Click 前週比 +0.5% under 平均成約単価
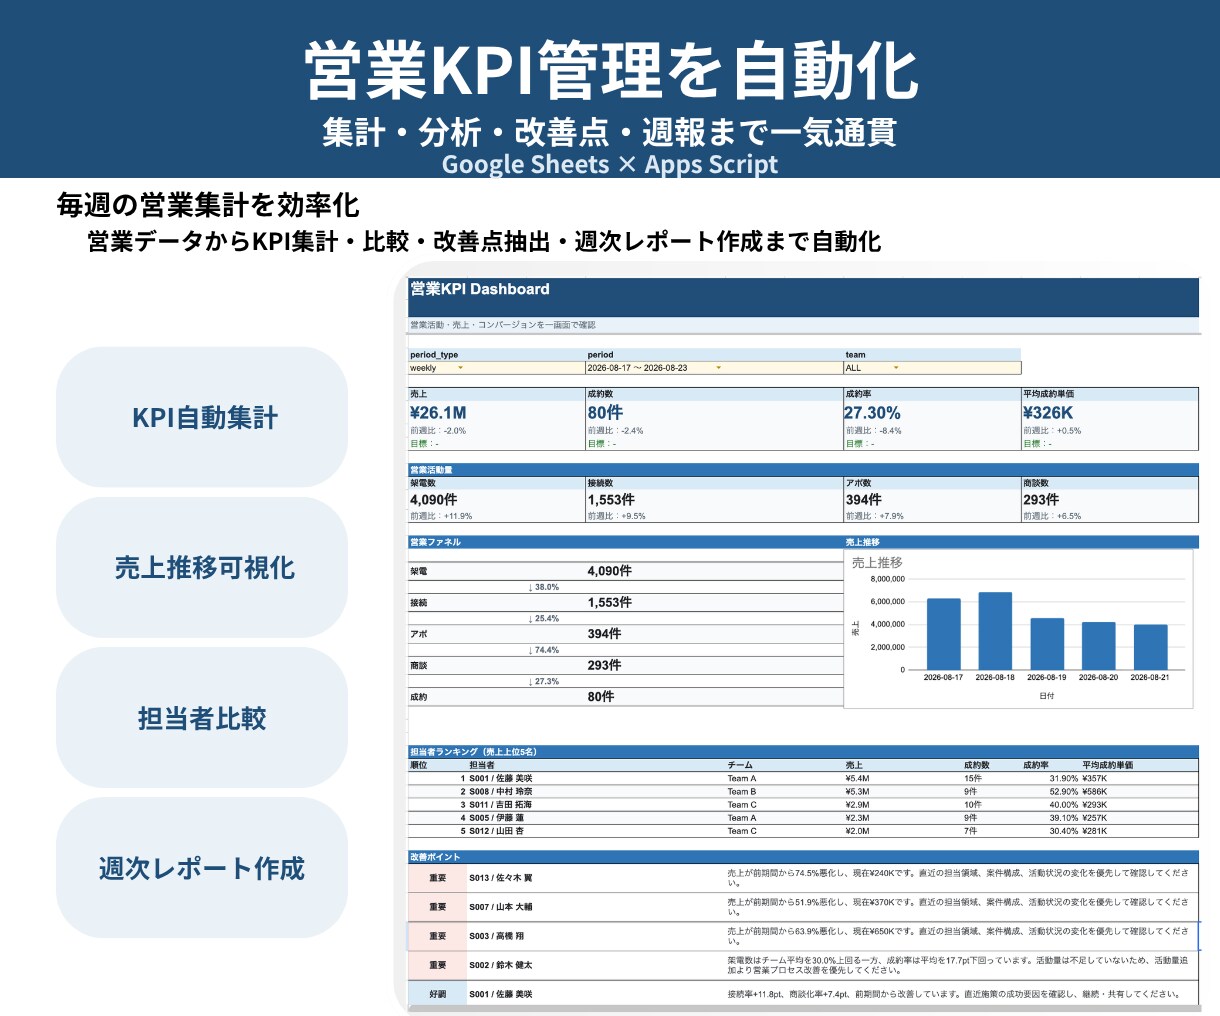This screenshot has height=1016, width=1220. (1052, 431)
